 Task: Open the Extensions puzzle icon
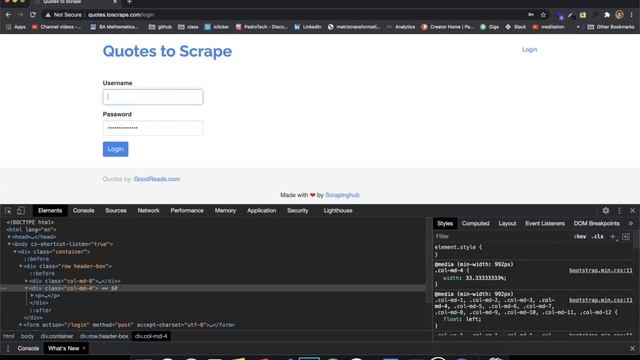[x=607, y=15]
